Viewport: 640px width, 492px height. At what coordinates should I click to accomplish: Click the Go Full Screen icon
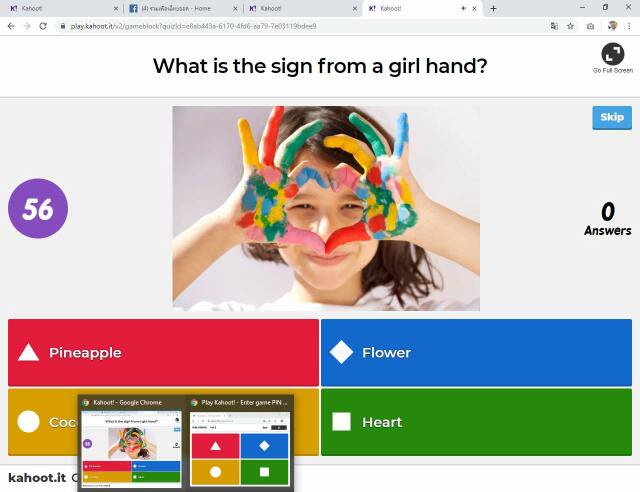(x=612, y=54)
